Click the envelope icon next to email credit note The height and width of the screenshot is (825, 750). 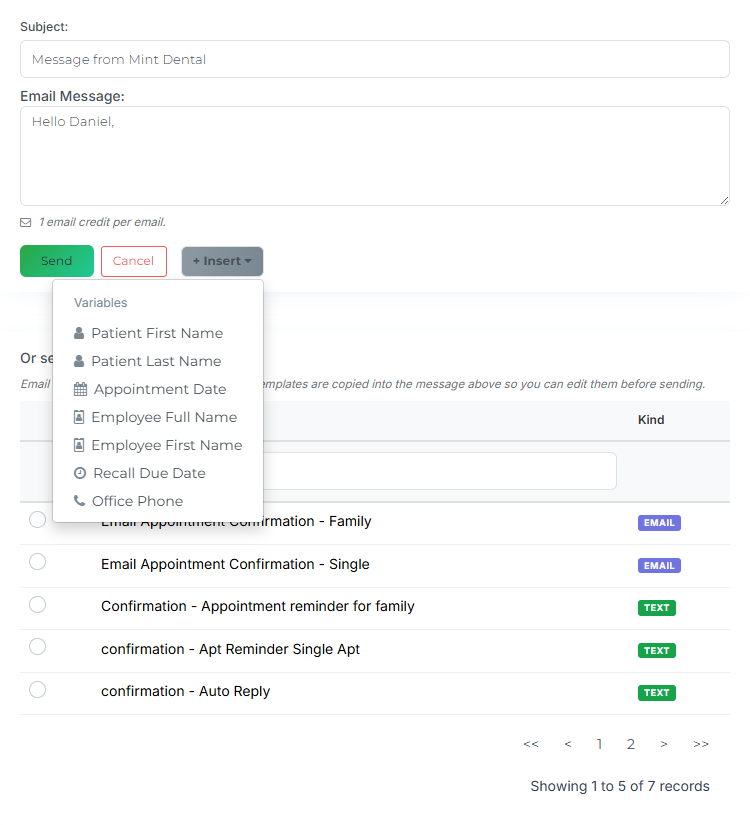click(26, 223)
